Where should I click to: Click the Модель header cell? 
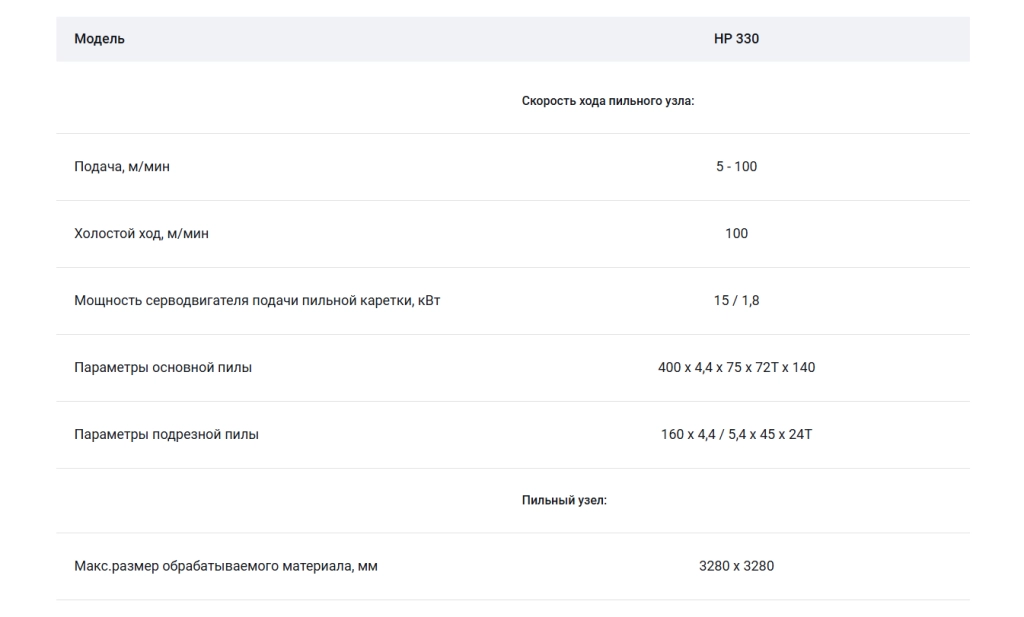click(x=99, y=39)
